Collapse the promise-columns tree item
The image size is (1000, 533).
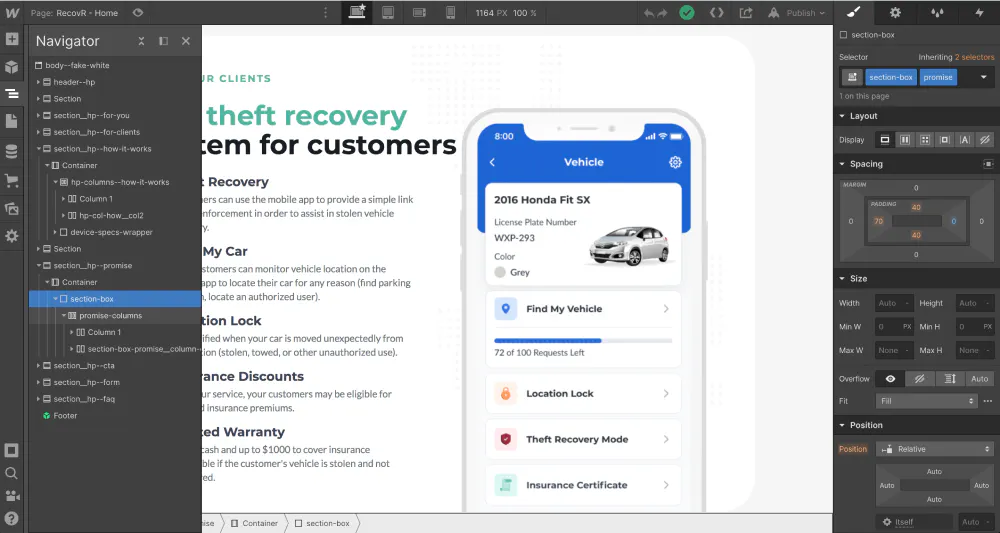click(63, 316)
